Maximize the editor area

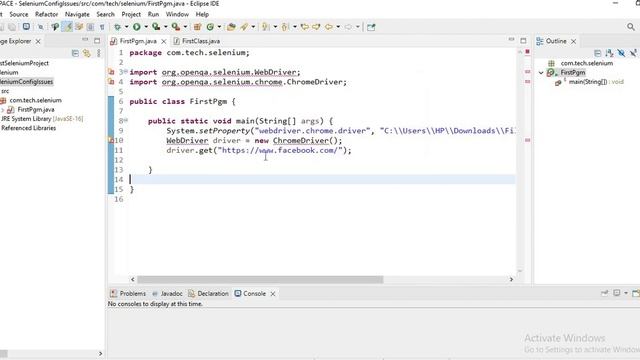pos(523,40)
